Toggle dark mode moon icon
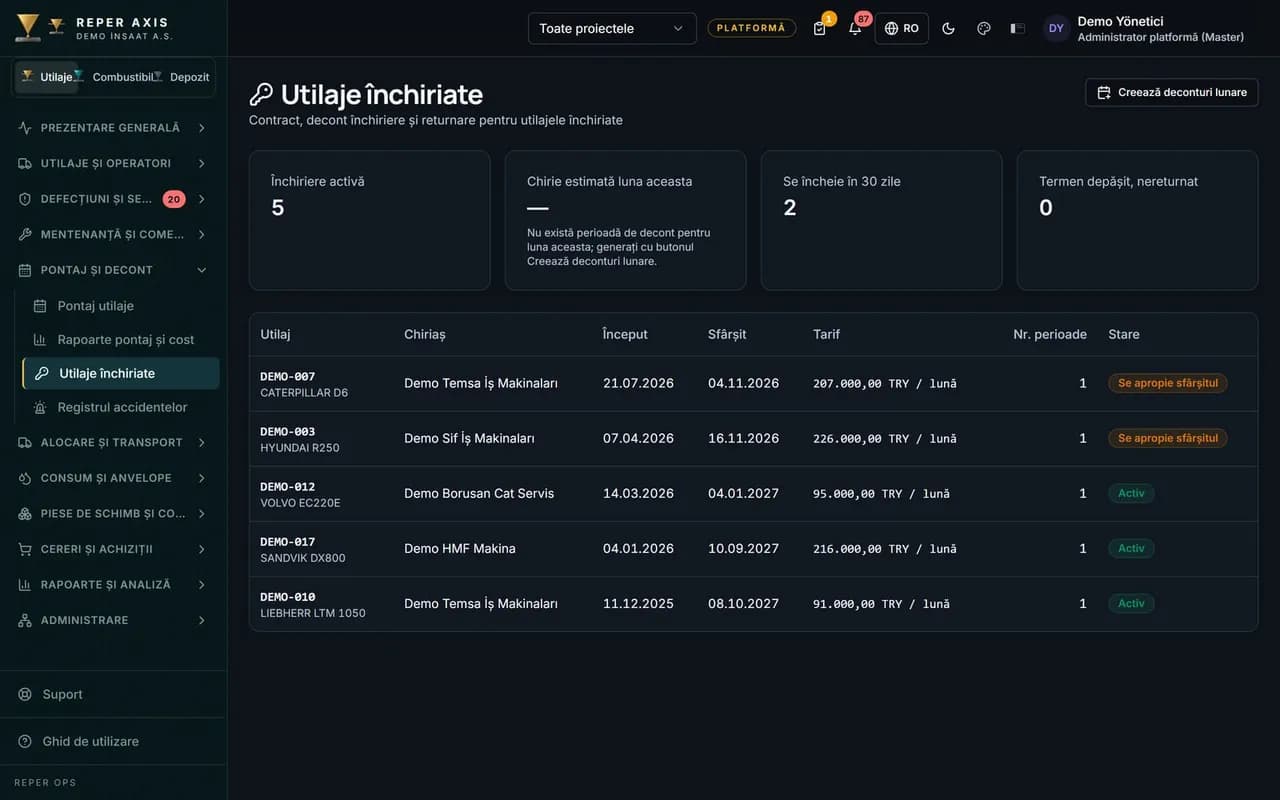 coord(948,28)
